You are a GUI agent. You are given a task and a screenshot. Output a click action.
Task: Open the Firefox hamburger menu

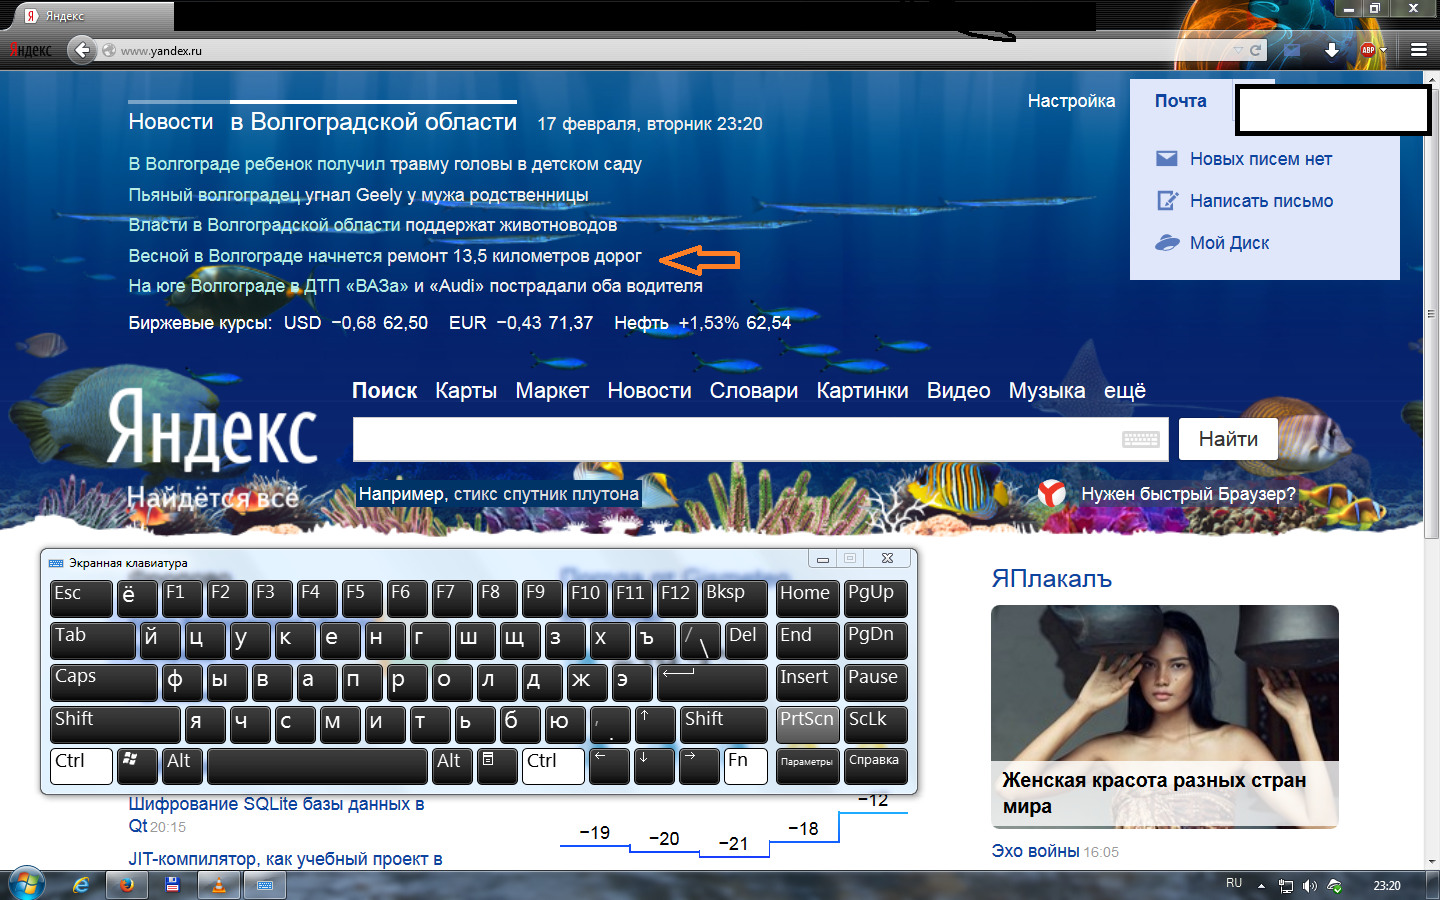(1418, 50)
